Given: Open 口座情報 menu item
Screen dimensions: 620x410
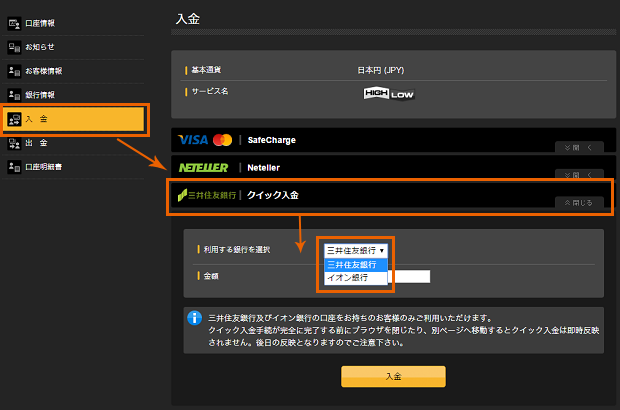Looking at the screenshot, I should pos(40,23).
